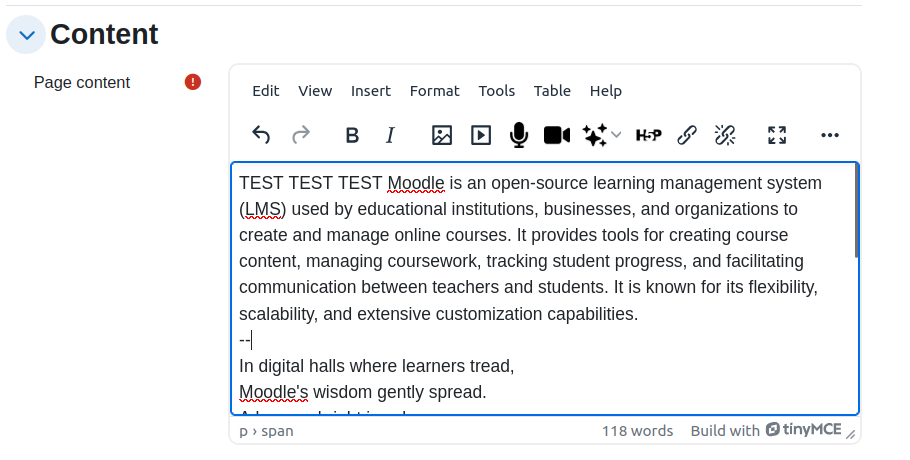The width and height of the screenshot is (910, 460).
Task: Open the Insert menu
Action: coord(371,91)
